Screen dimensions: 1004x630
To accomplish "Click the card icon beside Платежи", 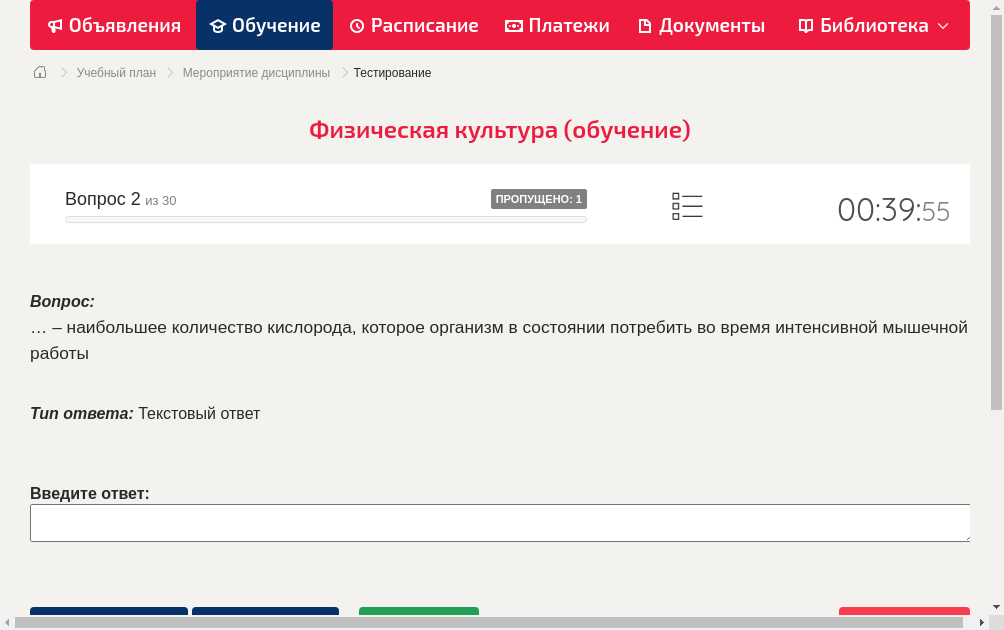I will point(513,25).
